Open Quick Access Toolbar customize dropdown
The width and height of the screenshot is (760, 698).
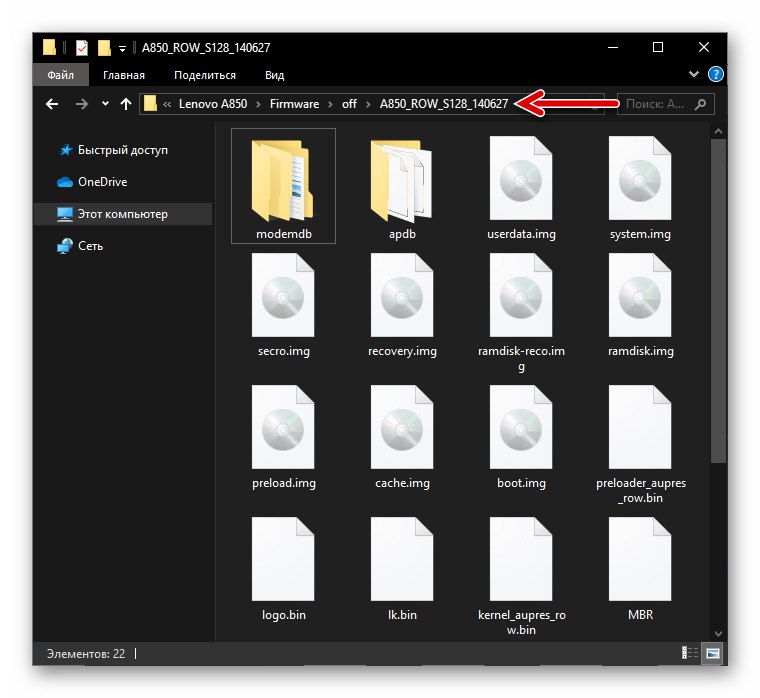pos(123,48)
